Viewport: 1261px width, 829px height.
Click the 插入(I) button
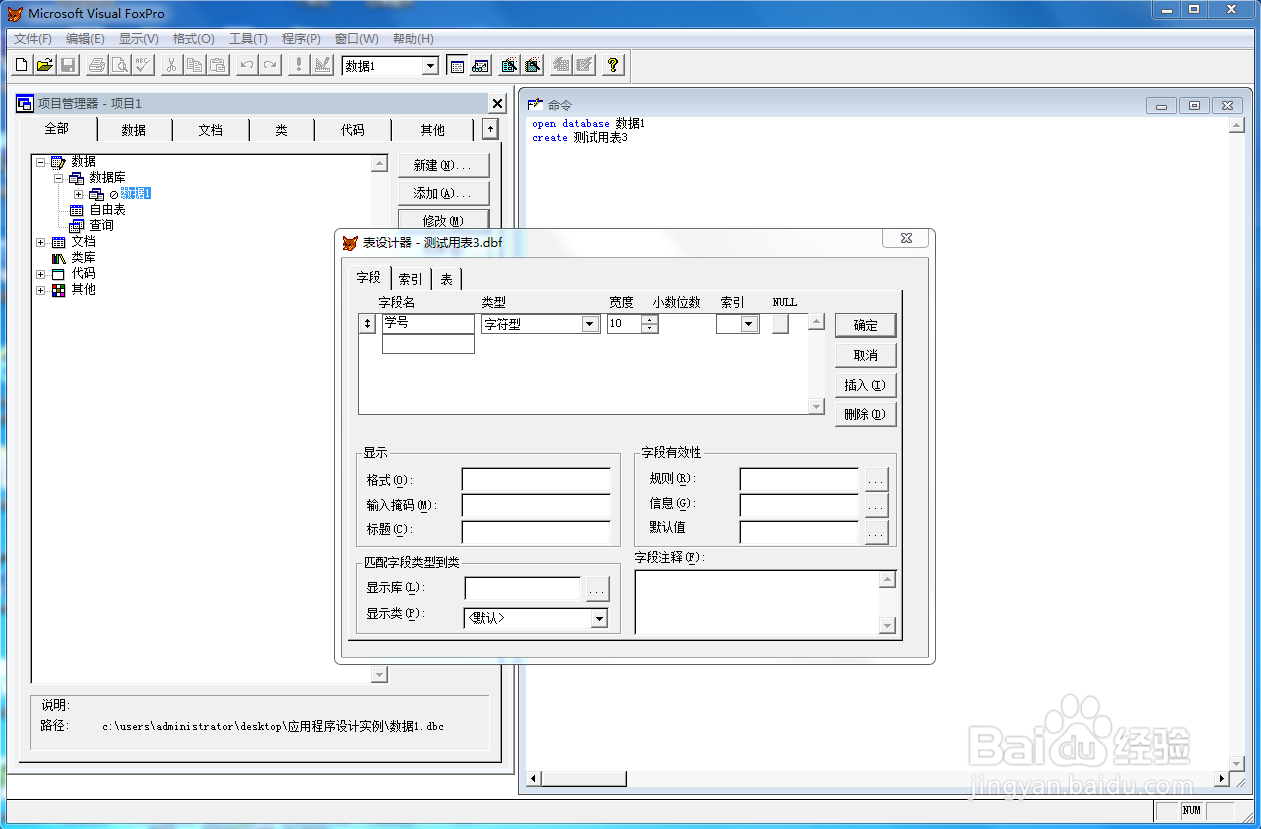pos(865,385)
